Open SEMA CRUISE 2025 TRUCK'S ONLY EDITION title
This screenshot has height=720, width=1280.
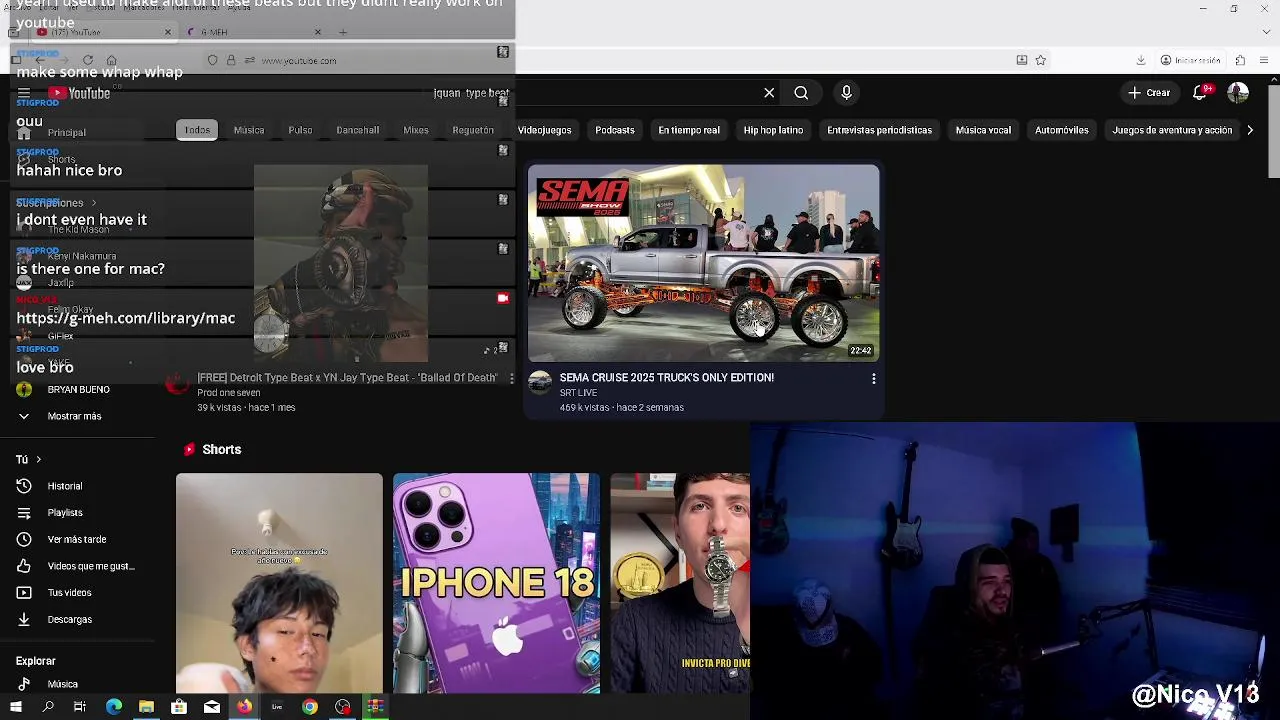point(667,378)
